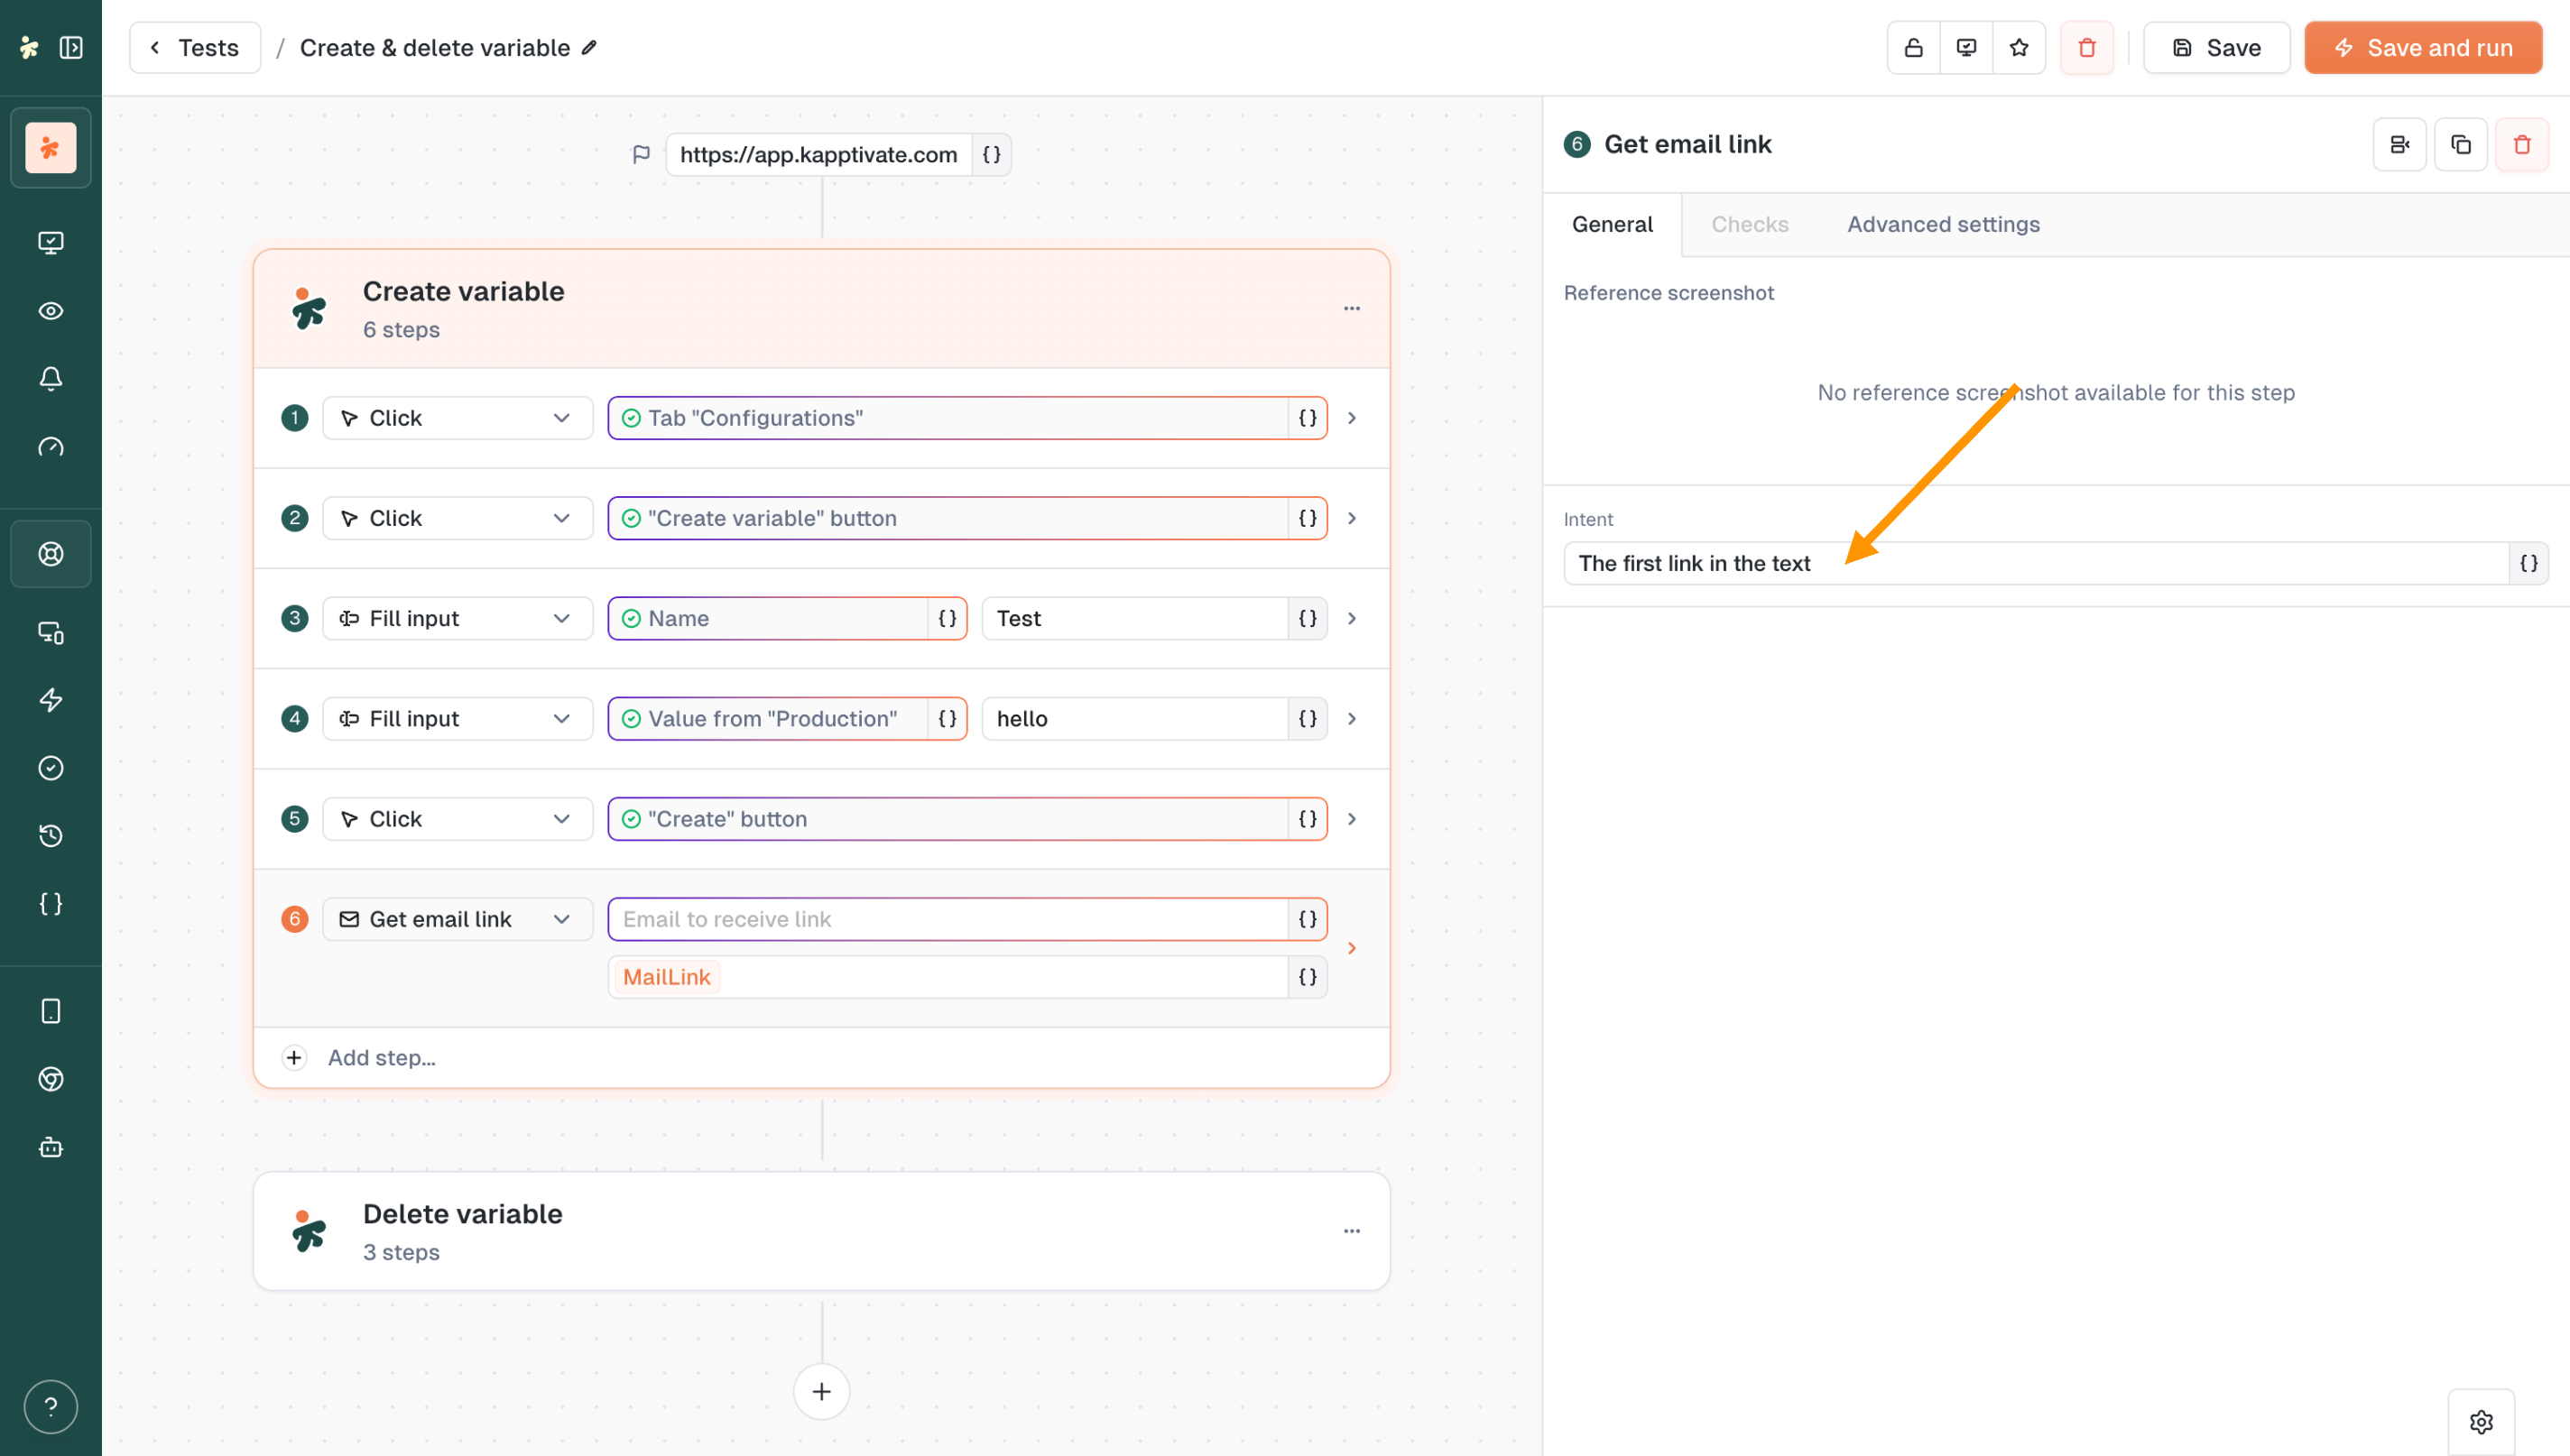Switch to the Advanced settings tab
2570x1456 pixels.
point(1942,224)
